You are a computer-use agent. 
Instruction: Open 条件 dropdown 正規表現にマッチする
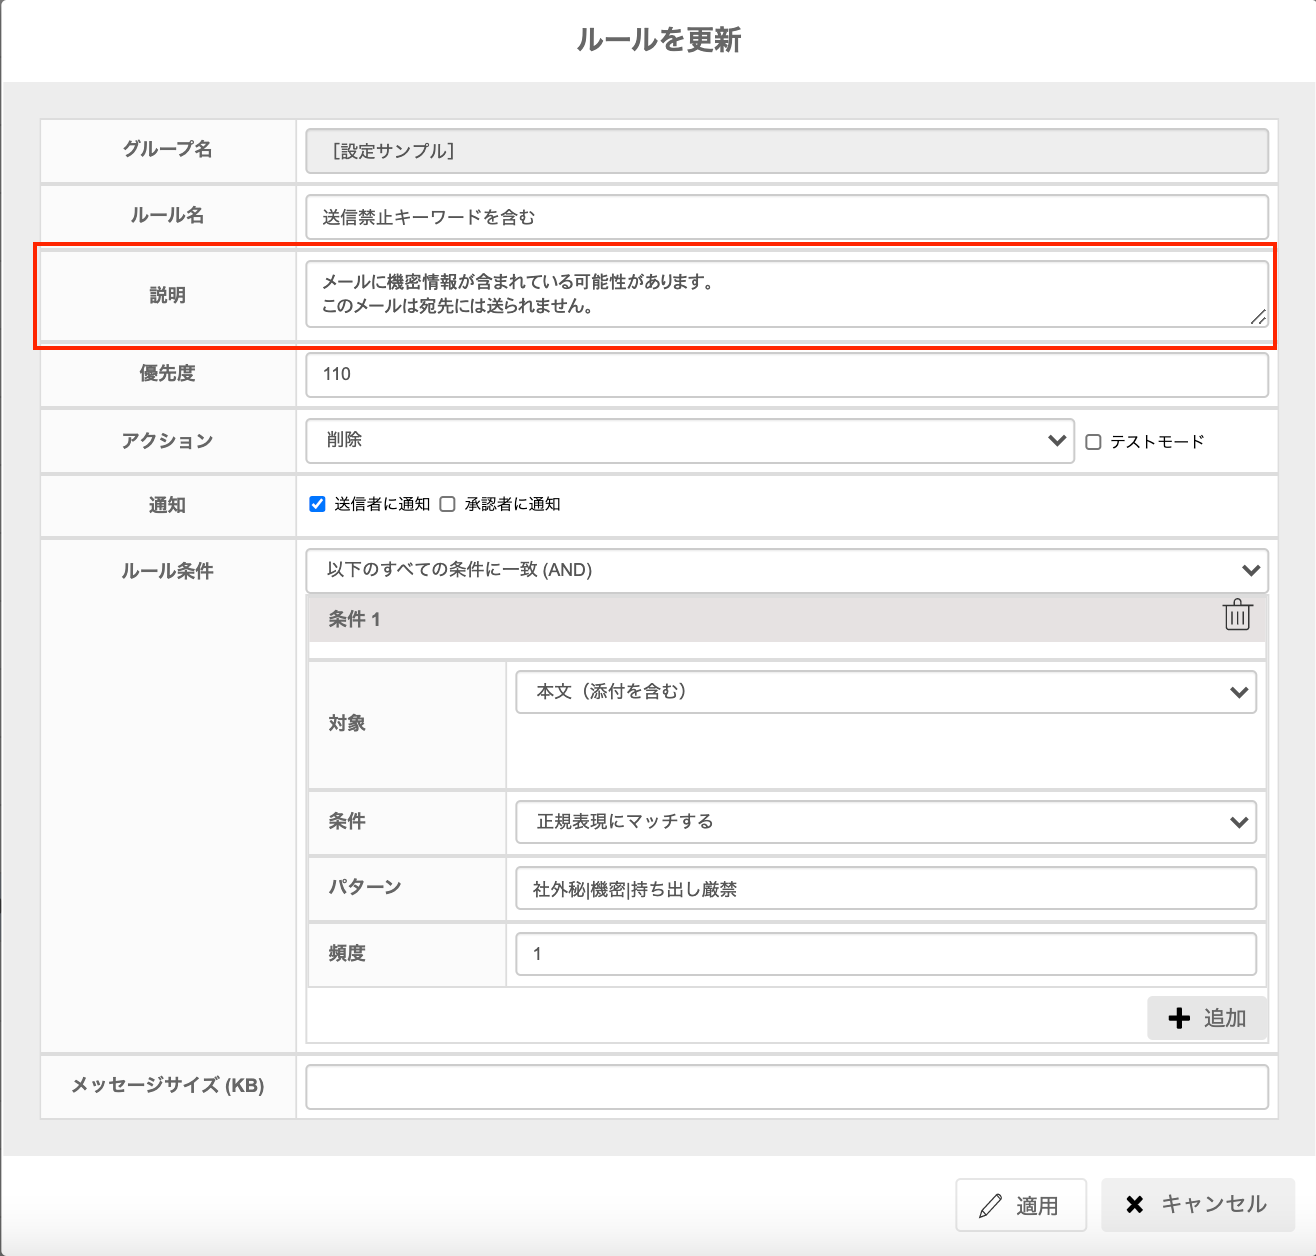point(886,822)
